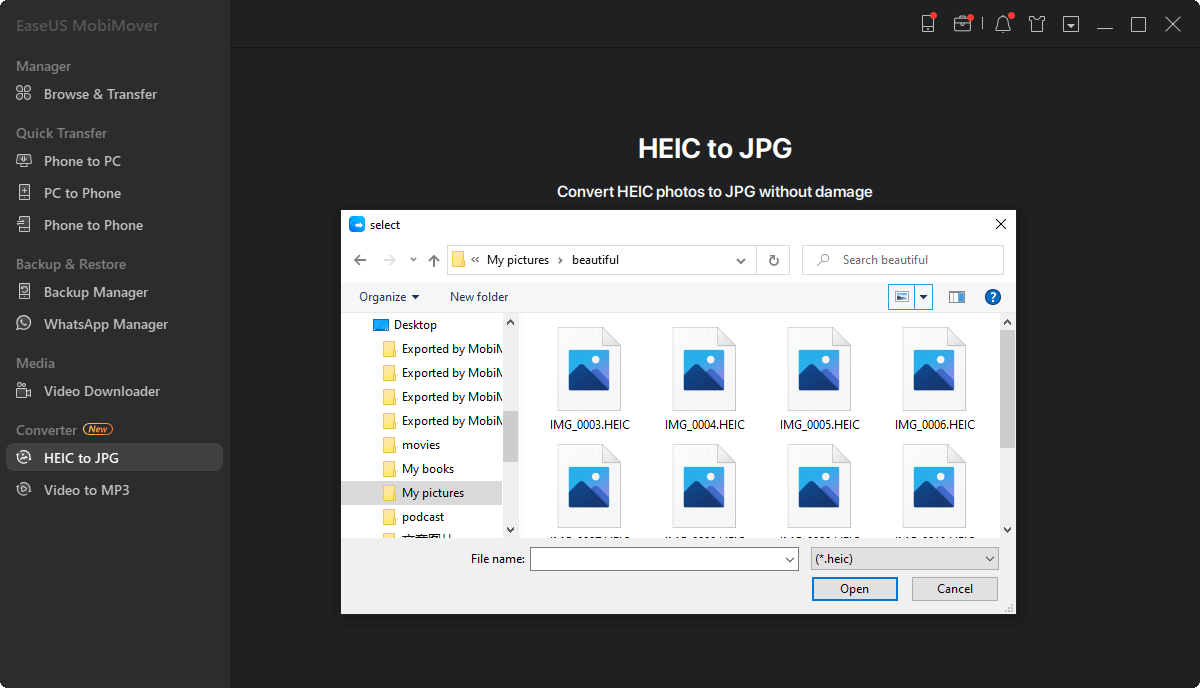Open Backup Manager
The image size is (1200, 688).
[x=96, y=292]
